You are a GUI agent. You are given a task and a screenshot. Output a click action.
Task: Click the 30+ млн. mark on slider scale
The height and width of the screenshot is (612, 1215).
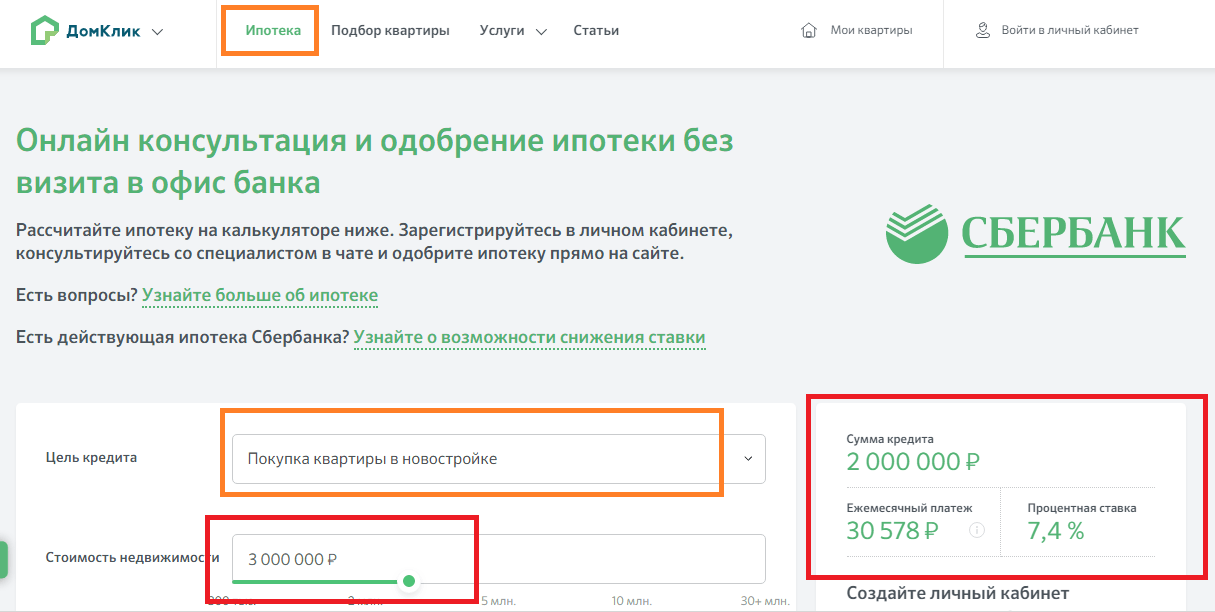point(764,601)
